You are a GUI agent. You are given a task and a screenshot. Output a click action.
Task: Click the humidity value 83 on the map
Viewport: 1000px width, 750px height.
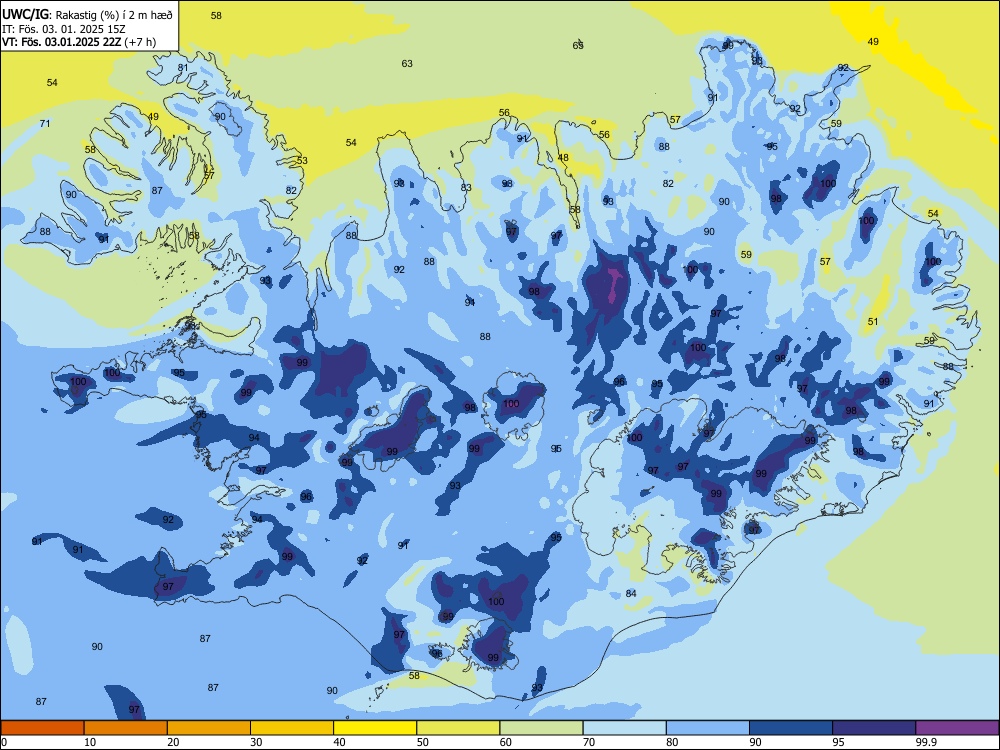[x=466, y=188]
